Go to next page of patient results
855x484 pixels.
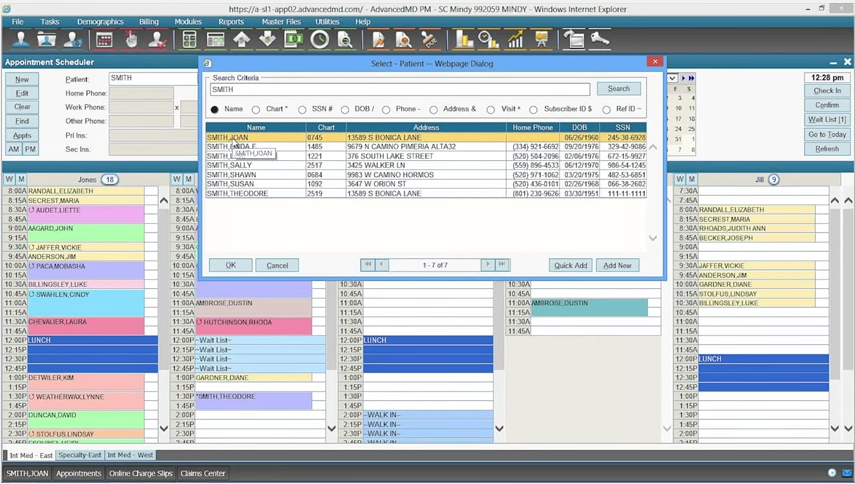487,265
